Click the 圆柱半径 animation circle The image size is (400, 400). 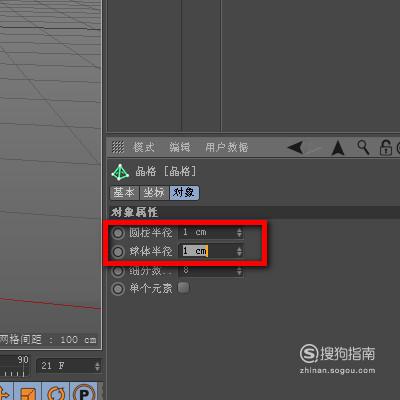tap(118, 233)
